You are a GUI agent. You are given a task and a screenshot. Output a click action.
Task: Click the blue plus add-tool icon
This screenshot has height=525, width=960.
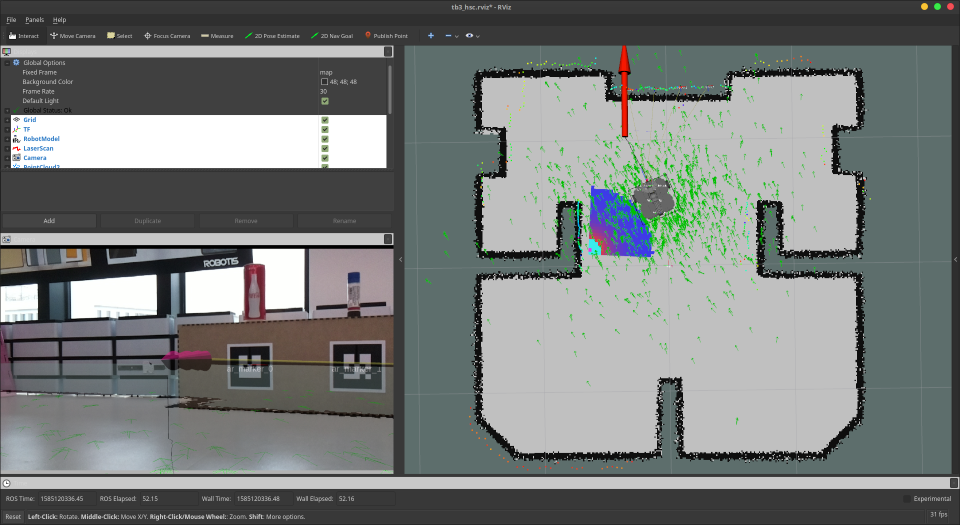tap(431, 35)
